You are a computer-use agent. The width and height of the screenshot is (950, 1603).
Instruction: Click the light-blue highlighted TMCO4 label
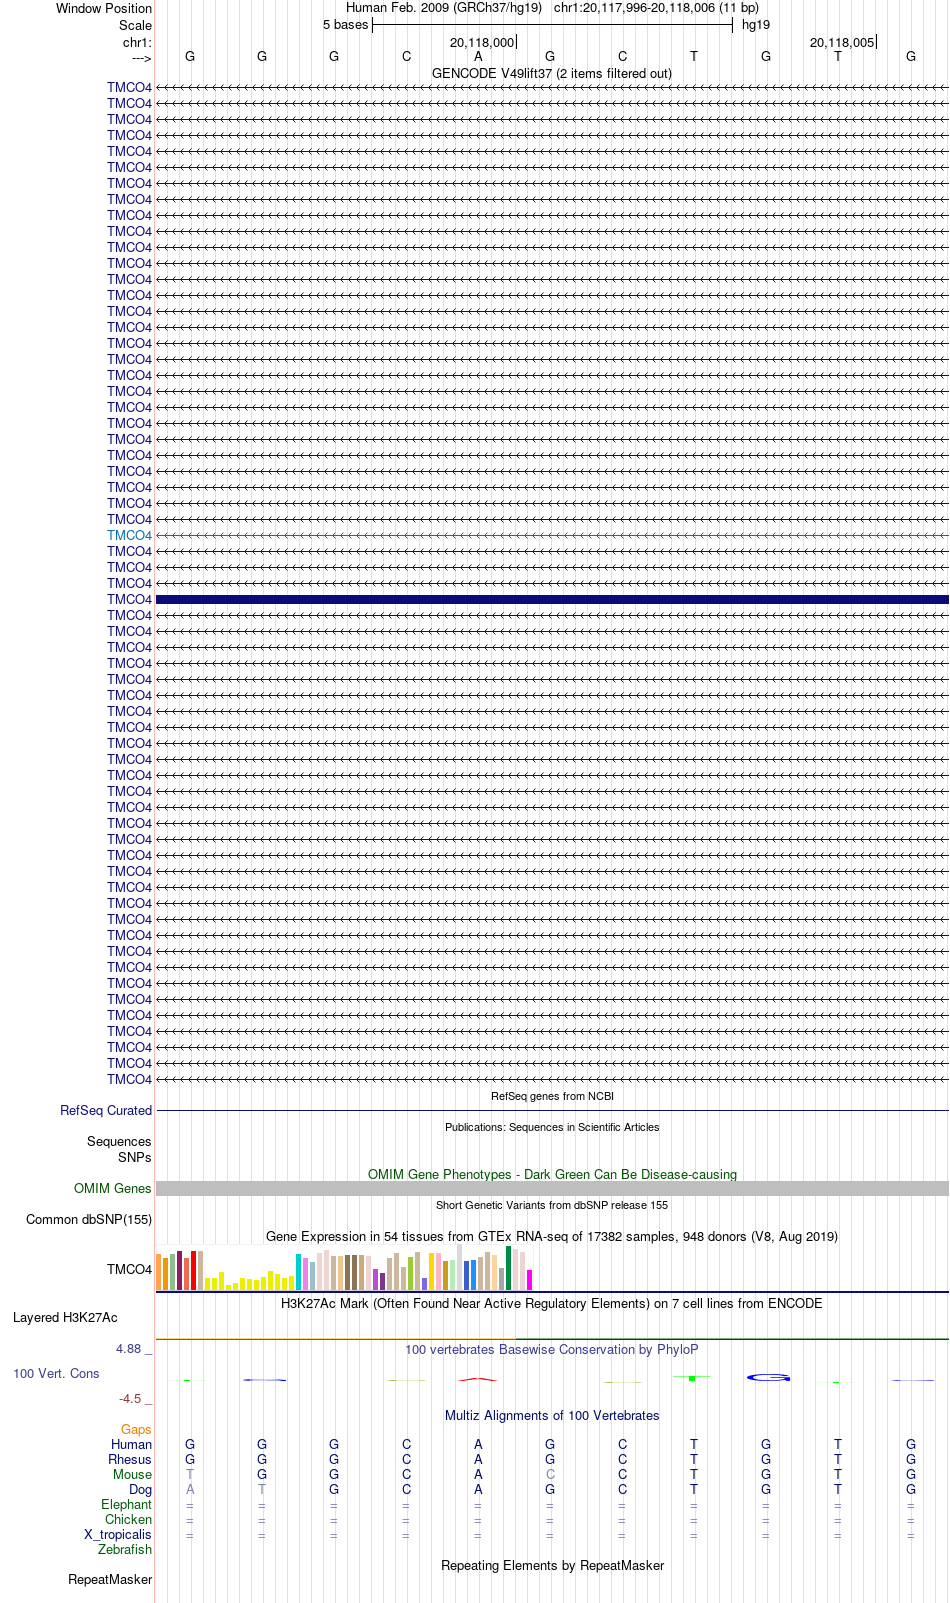point(129,535)
